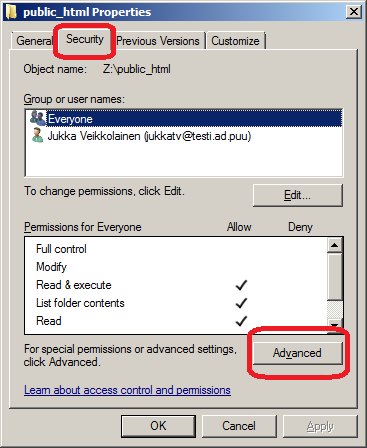Click the List folder contents allow checkmark

point(241,303)
